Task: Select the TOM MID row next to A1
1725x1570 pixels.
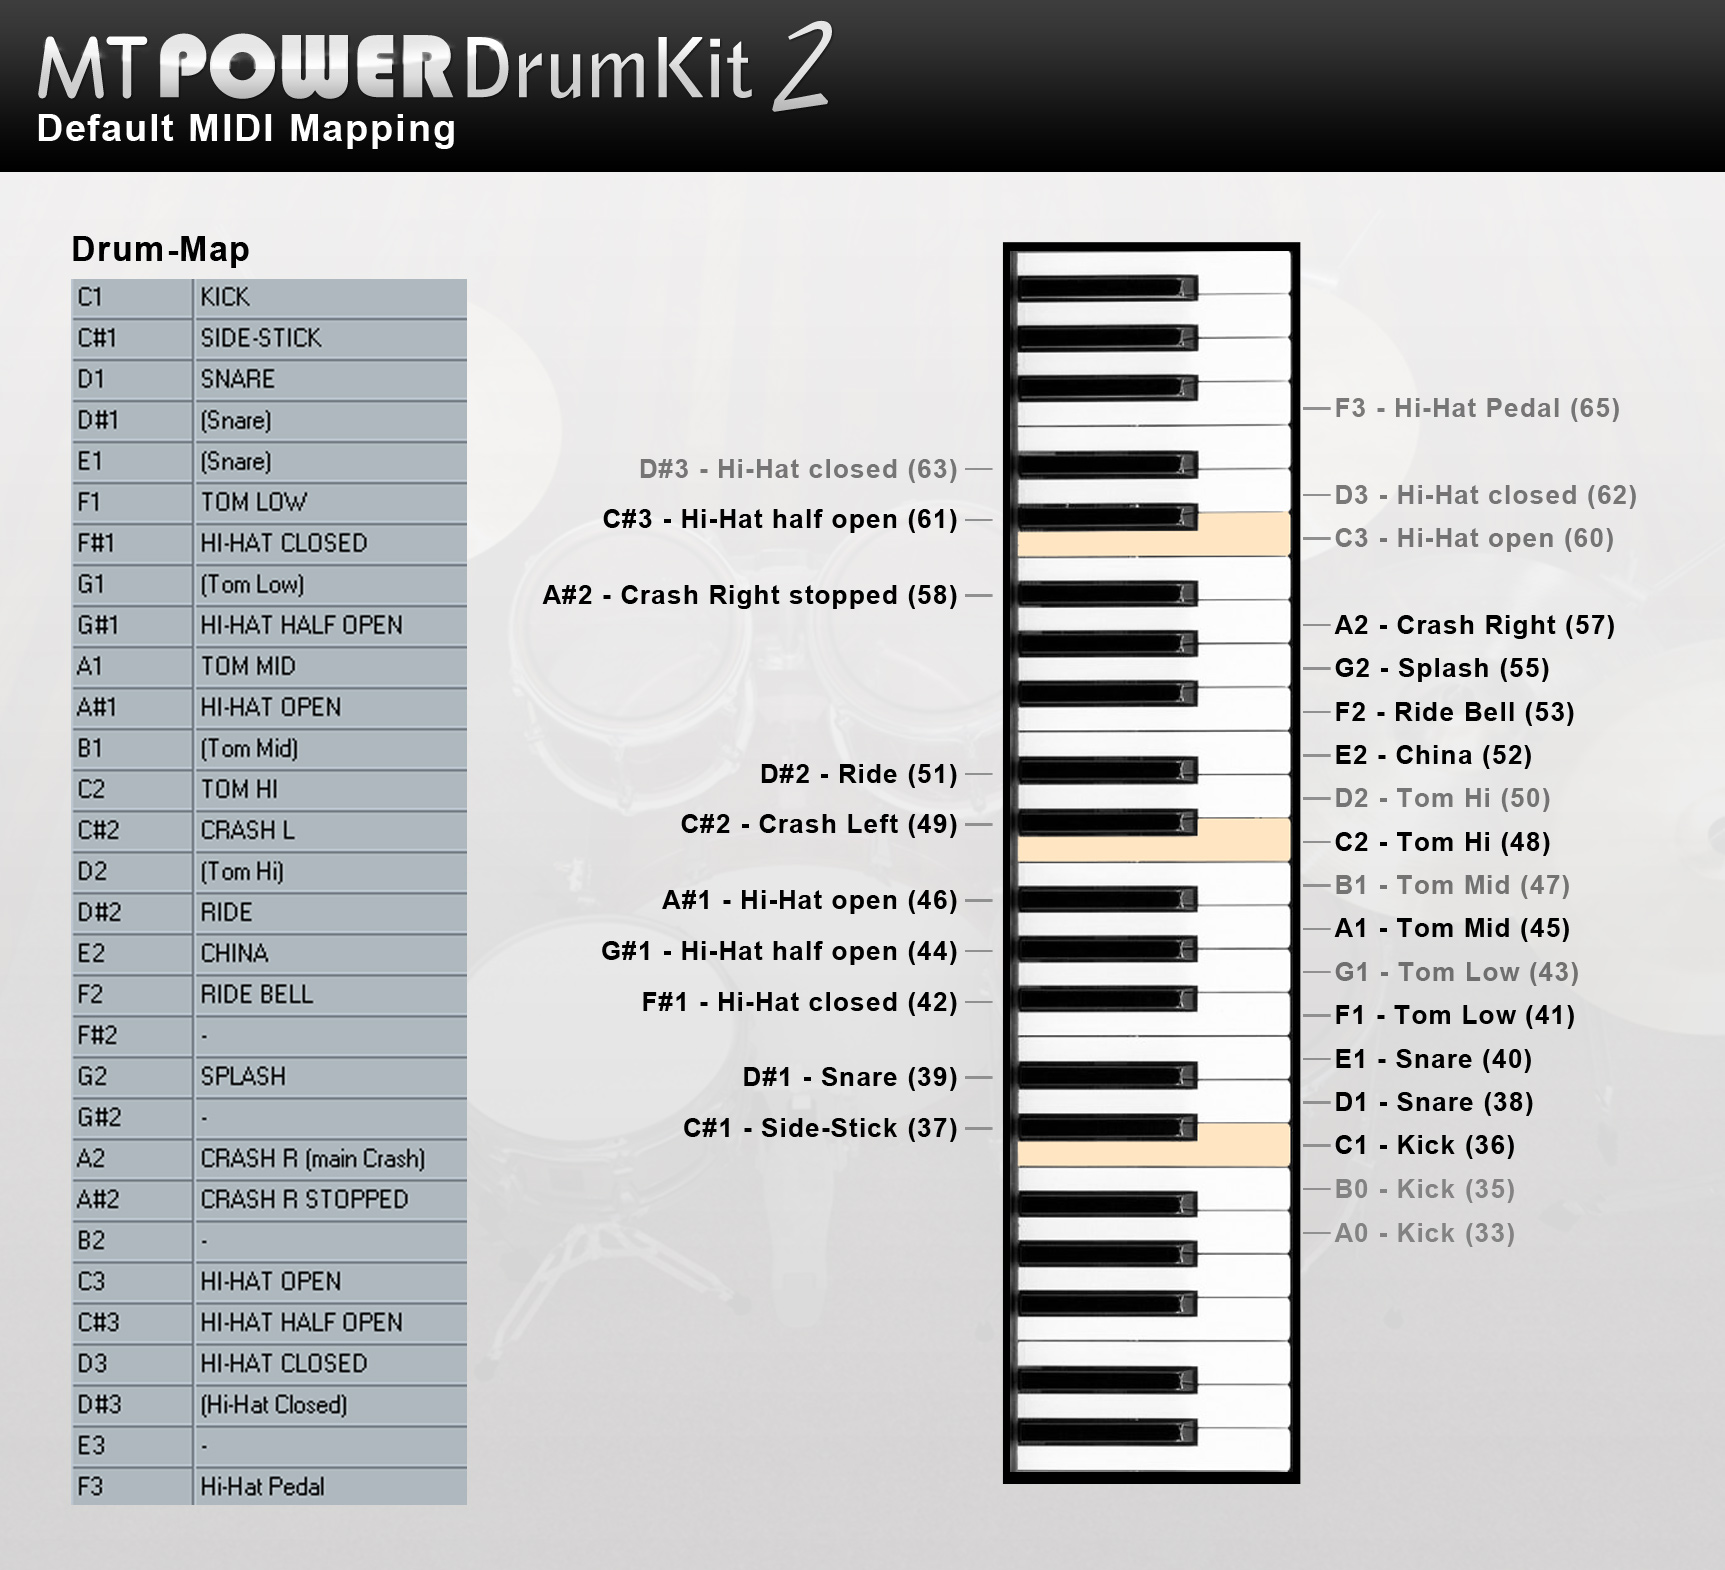Action: coord(269,666)
